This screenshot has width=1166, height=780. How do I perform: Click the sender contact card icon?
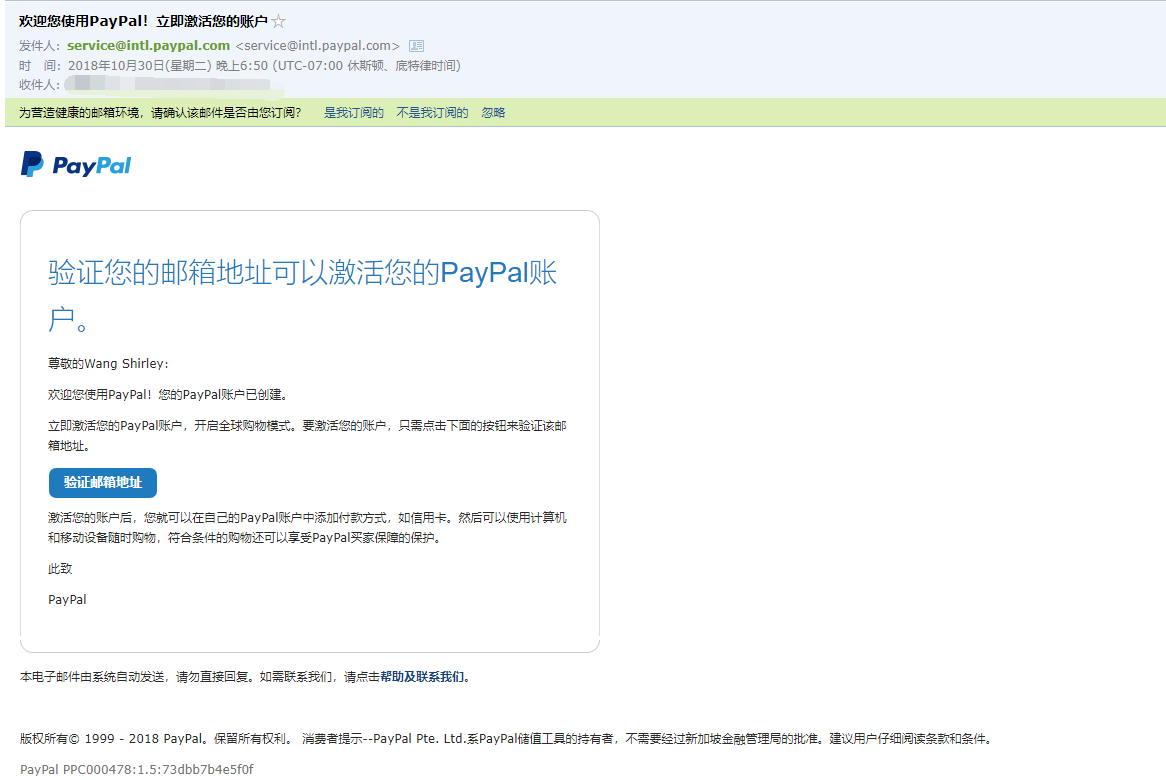[416, 46]
